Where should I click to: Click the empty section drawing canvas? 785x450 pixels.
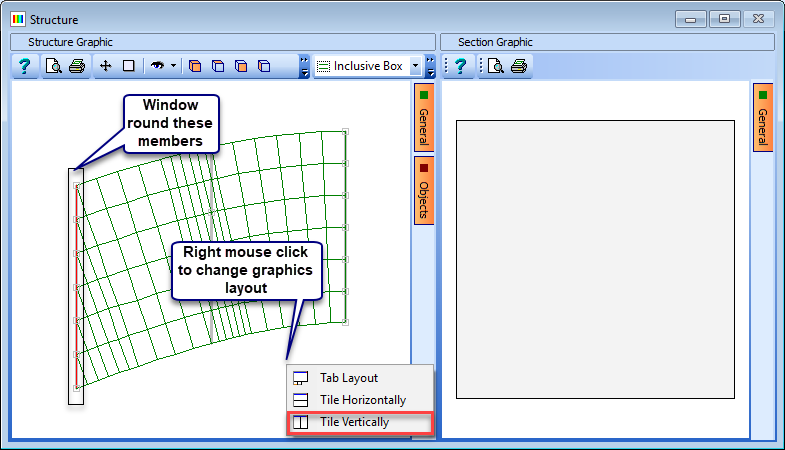click(x=595, y=259)
